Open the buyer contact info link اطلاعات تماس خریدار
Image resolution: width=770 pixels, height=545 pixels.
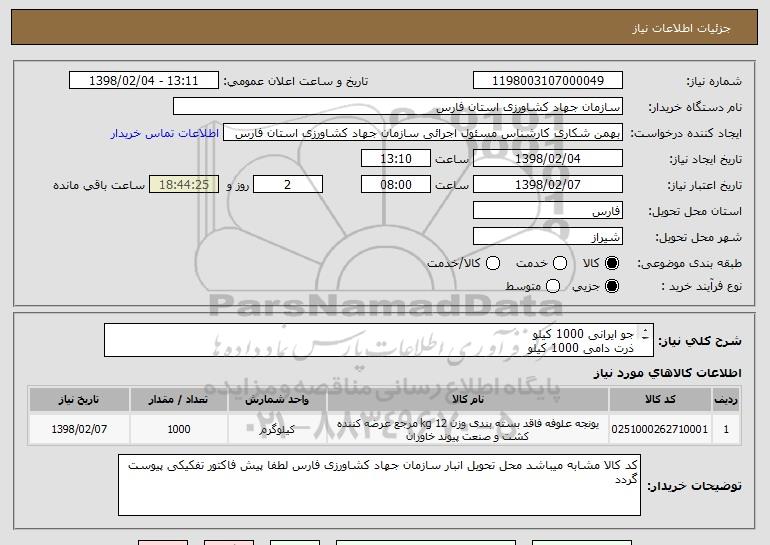(x=165, y=133)
